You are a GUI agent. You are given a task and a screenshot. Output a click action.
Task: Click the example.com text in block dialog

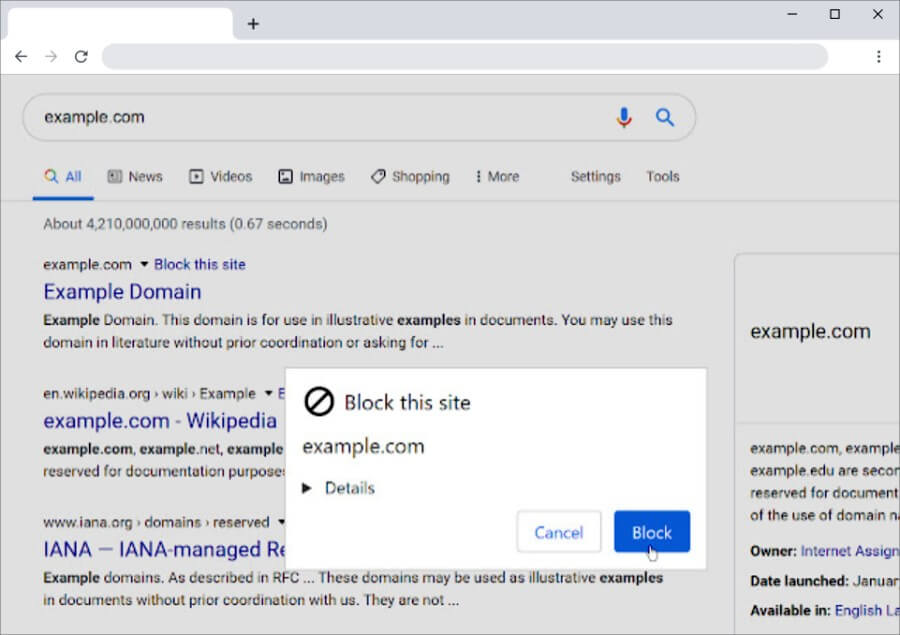tap(363, 447)
